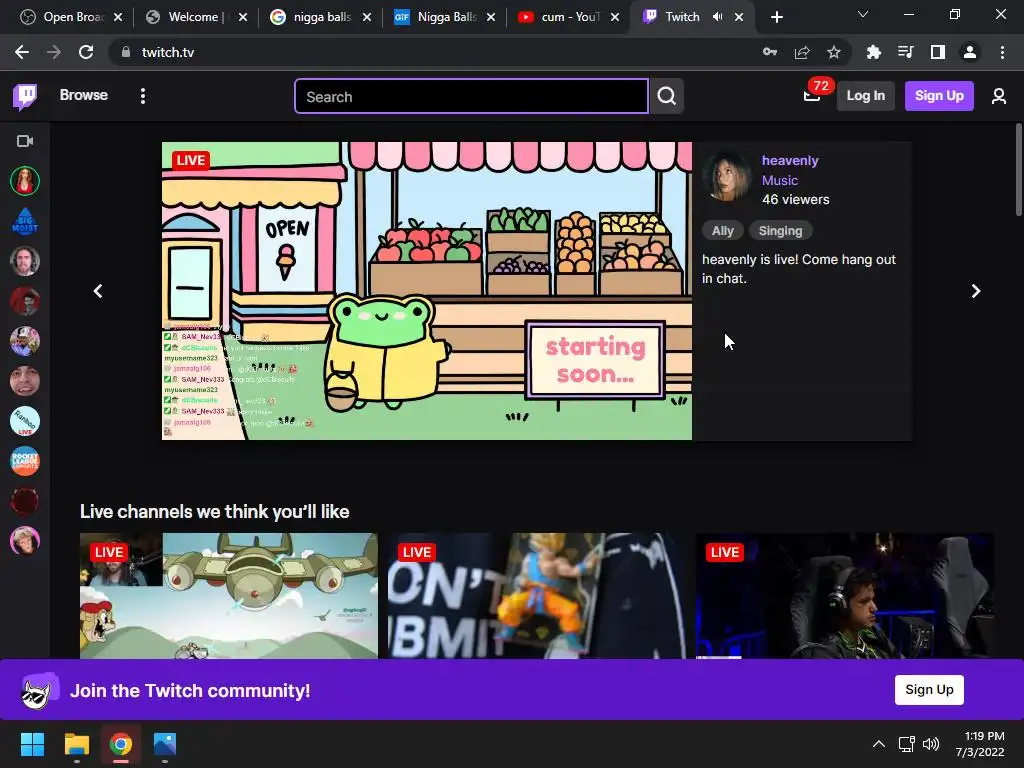Click inside the Twitch Search field
Image resolution: width=1024 pixels, height=768 pixels.
pyautogui.click(x=472, y=96)
